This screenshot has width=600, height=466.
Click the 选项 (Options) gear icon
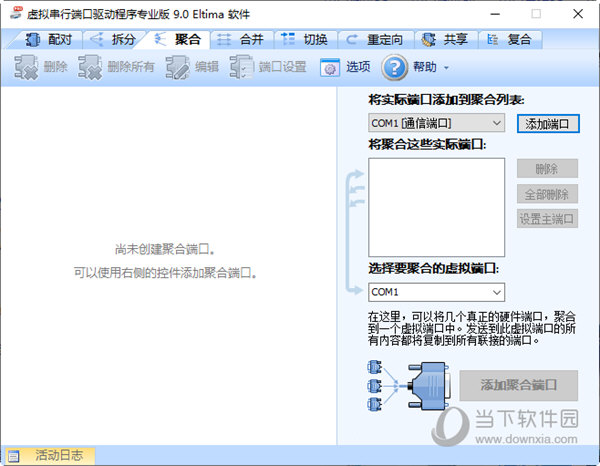(x=330, y=68)
